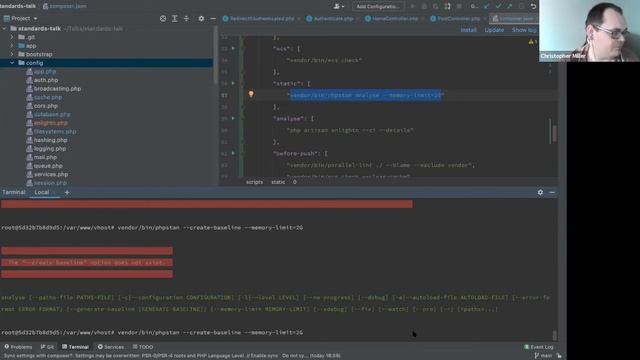Run the "before-push" script gutter arrow
The height and width of the screenshot is (360, 640).
click(233, 153)
